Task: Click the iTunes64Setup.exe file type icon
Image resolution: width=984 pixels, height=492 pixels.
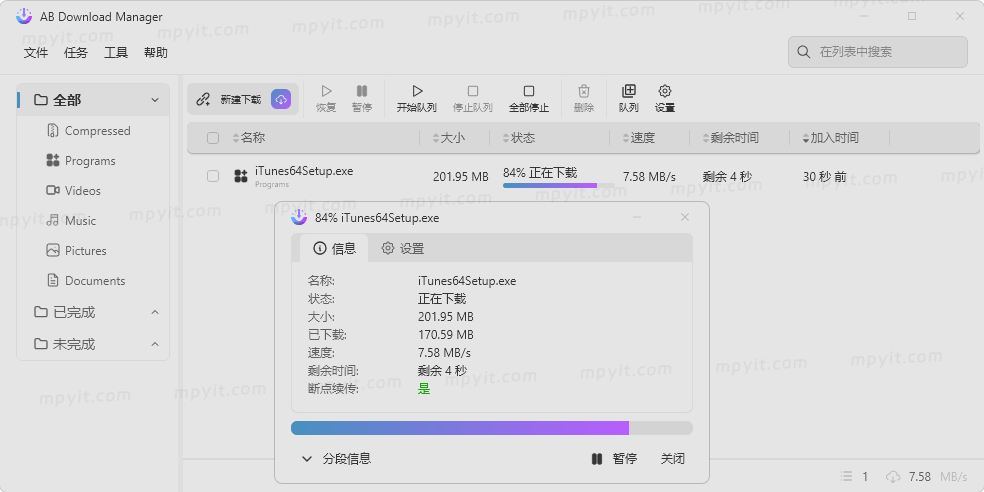Action: (x=241, y=176)
